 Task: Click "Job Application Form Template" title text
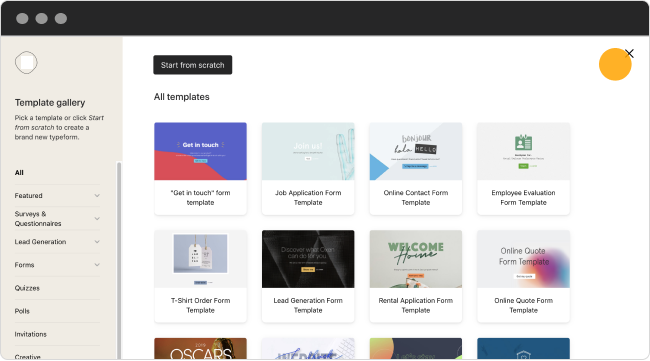308,198
